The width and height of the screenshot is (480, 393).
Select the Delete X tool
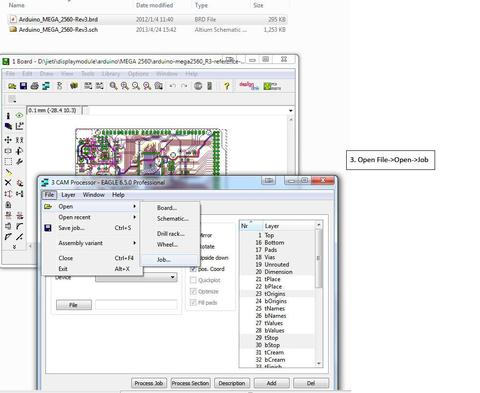[x=8, y=183]
